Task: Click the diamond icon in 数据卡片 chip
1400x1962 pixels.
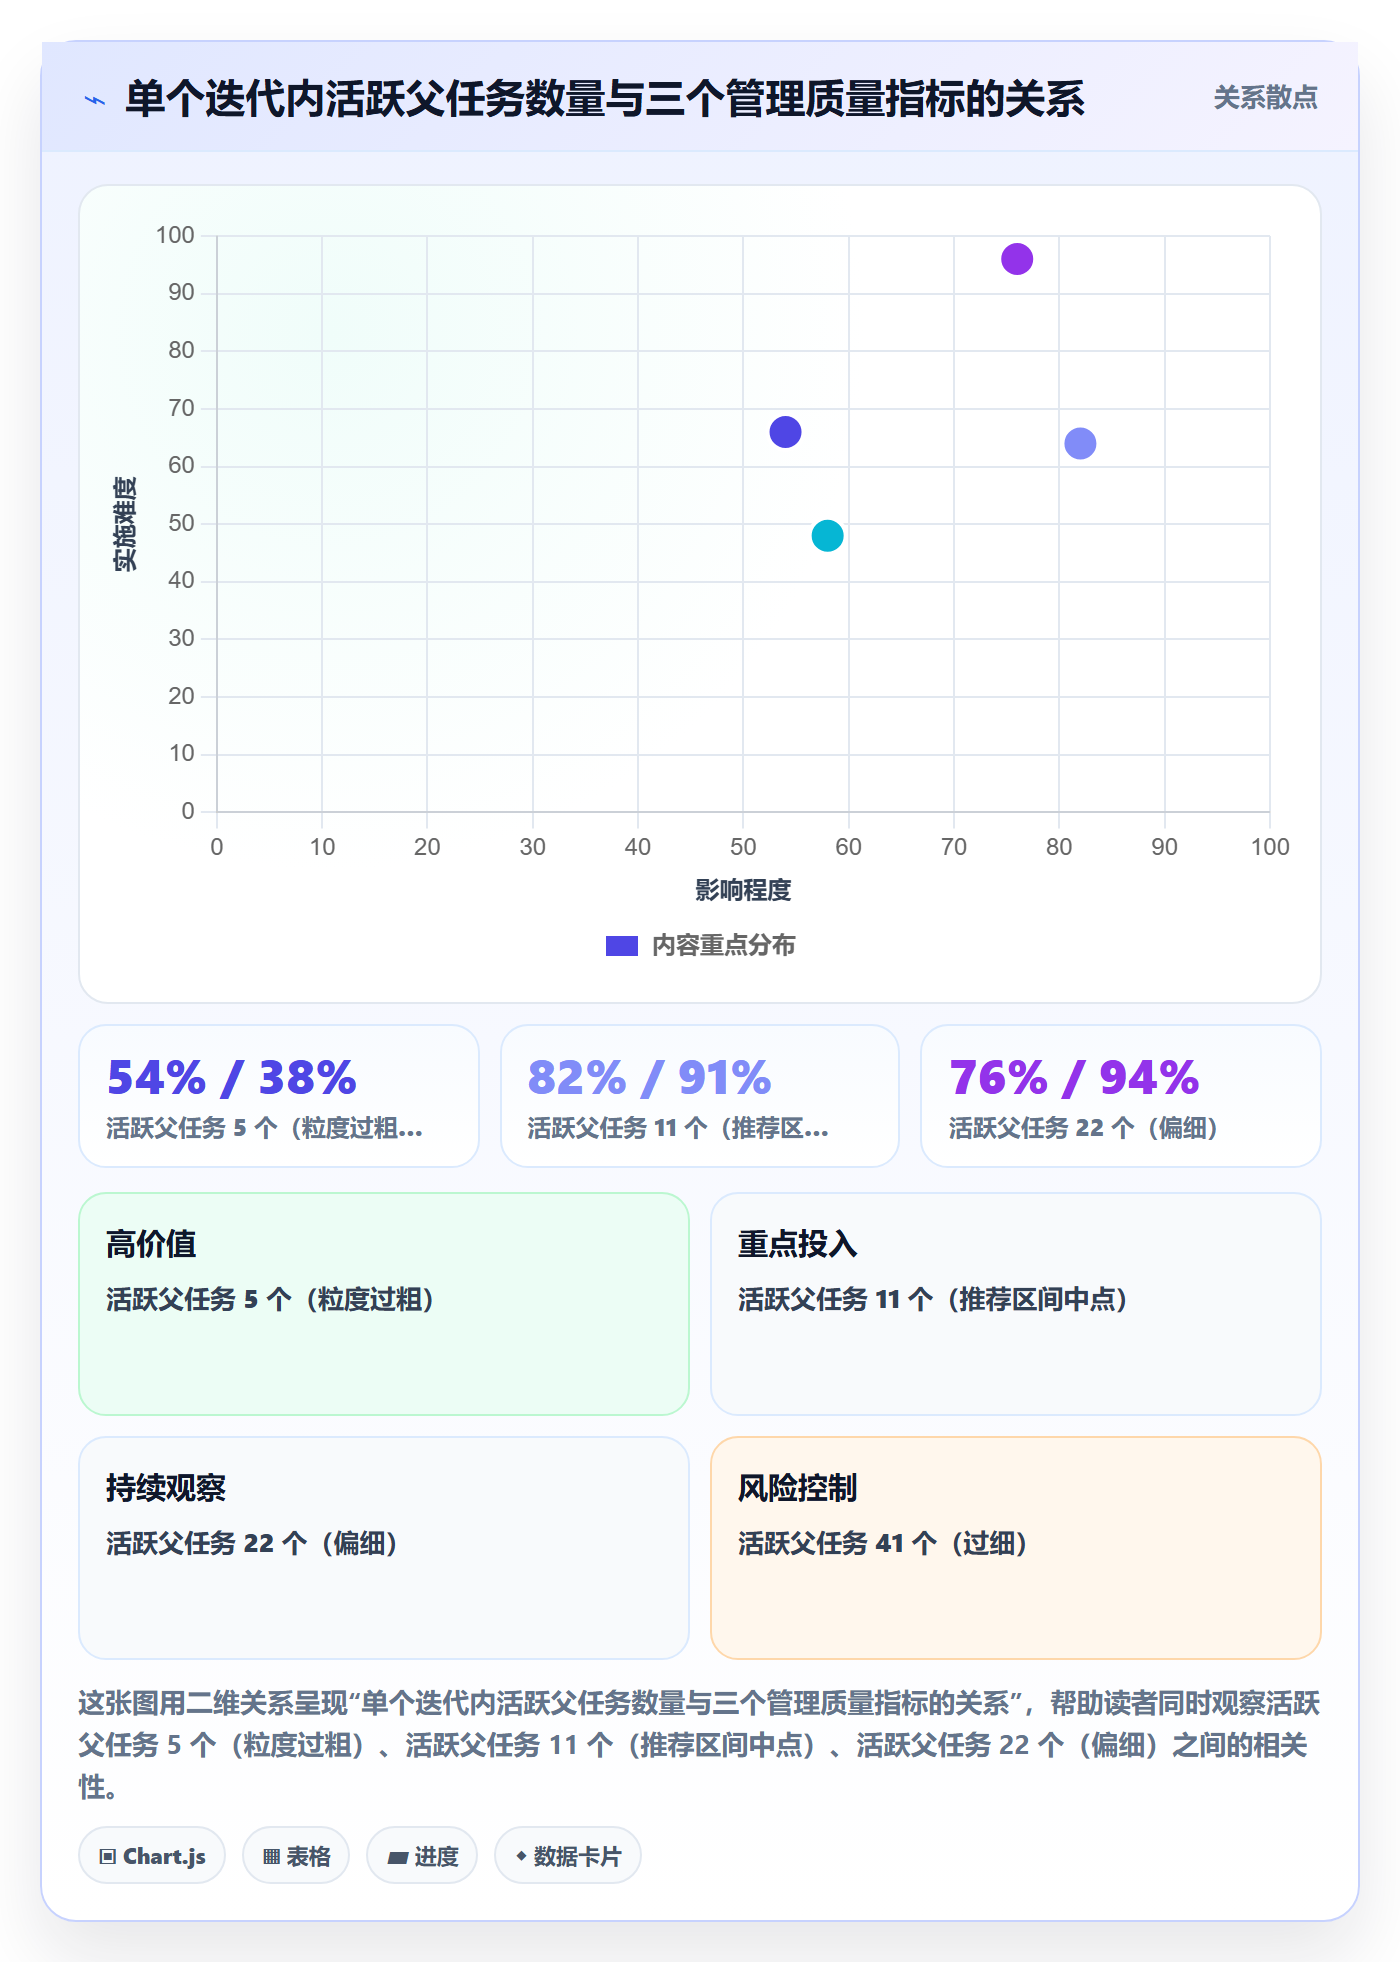Action: pyautogui.click(x=521, y=1856)
